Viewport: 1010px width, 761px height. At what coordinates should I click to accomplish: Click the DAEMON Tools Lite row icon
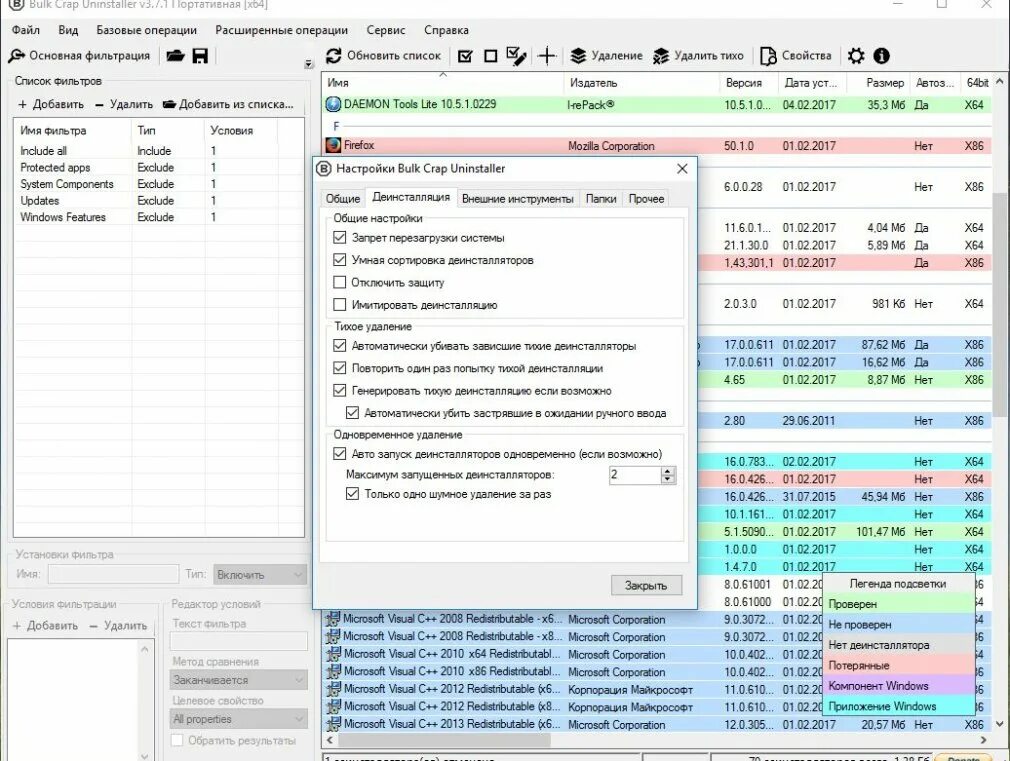[333, 104]
